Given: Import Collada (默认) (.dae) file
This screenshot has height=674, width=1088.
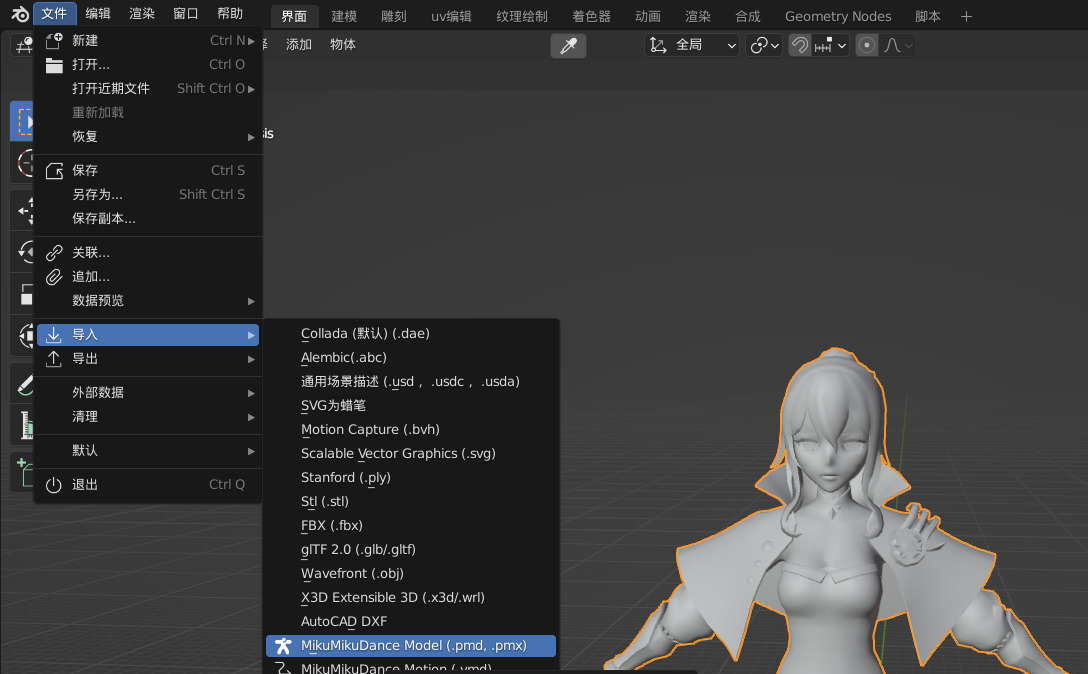Looking at the screenshot, I should pos(411,333).
